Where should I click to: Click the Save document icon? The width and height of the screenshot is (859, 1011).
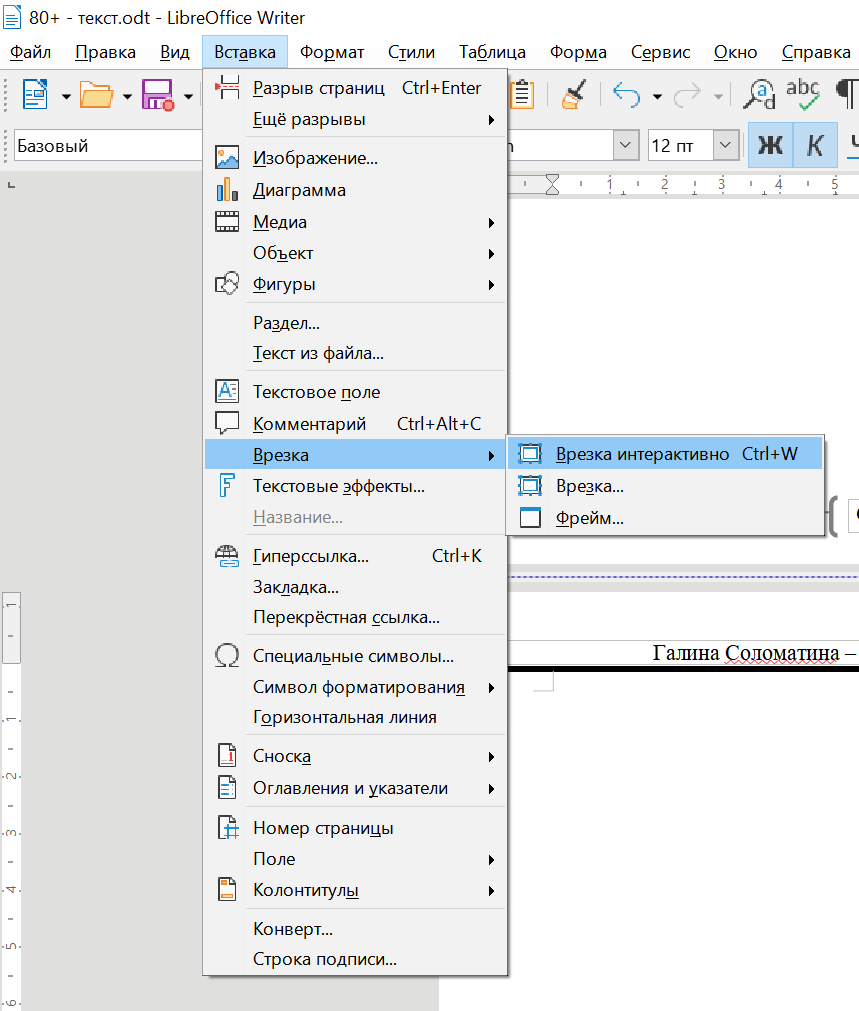point(158,95)
